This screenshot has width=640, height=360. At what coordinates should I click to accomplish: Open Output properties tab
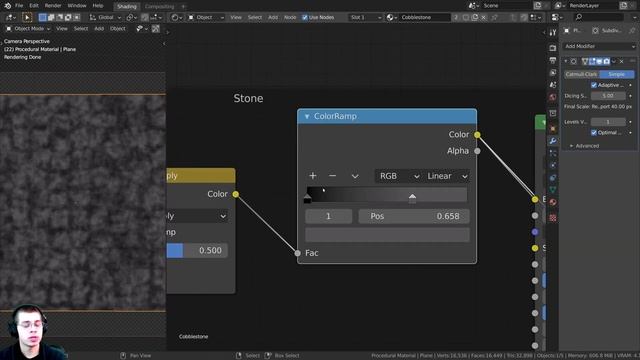click(x=553, y=60)
